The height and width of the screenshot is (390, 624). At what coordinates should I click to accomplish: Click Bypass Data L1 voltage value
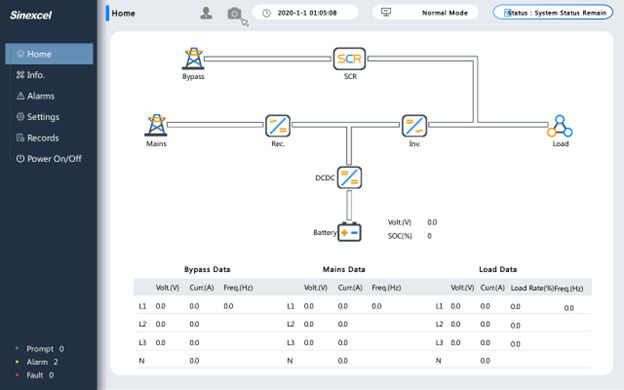click(160, 306)
